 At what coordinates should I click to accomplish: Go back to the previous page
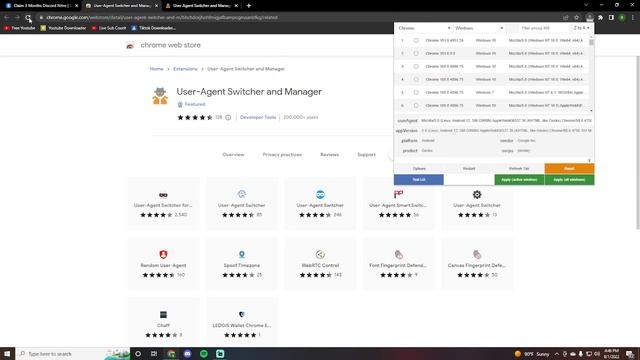click(7, 18)
